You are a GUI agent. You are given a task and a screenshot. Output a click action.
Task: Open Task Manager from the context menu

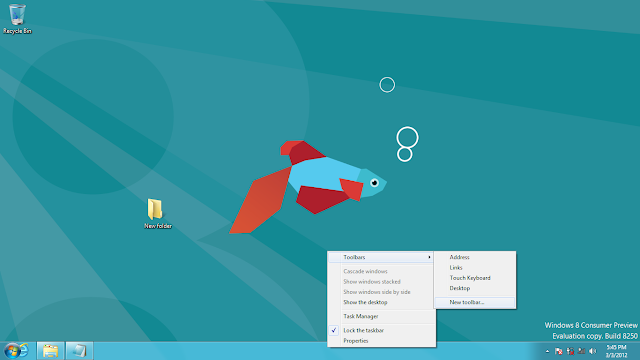[381, 316]
